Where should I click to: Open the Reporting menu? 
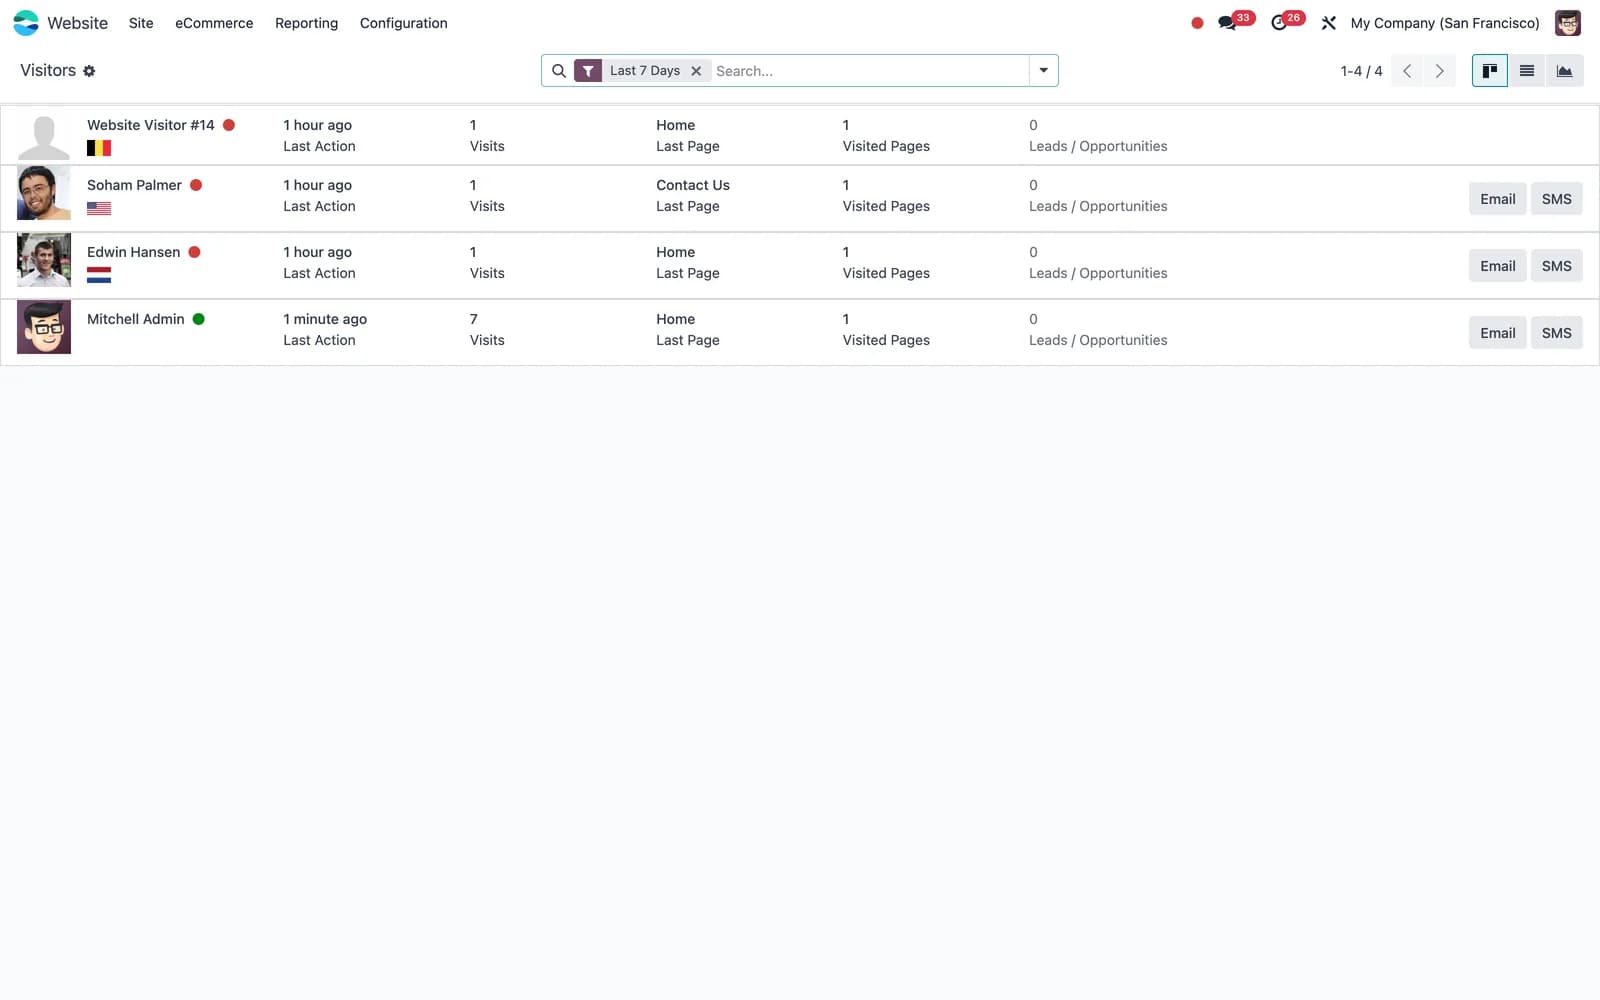(x=306, y=23)
